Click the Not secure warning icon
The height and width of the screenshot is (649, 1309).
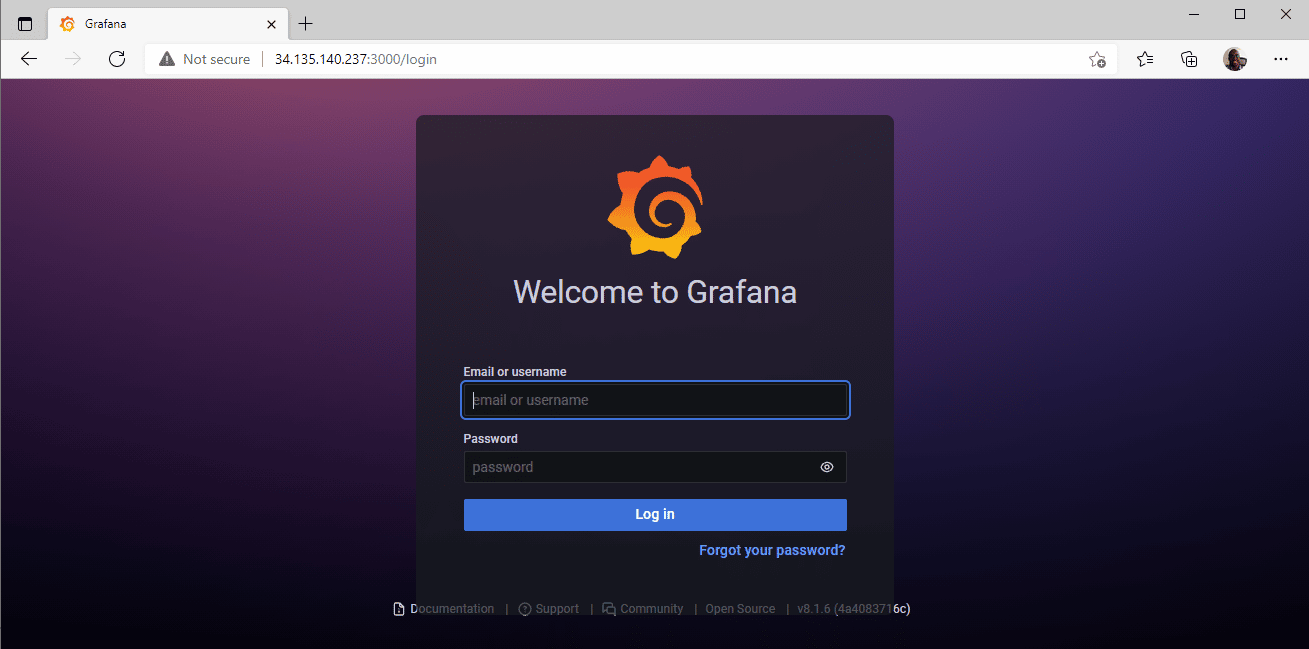(x=167, y=59)
